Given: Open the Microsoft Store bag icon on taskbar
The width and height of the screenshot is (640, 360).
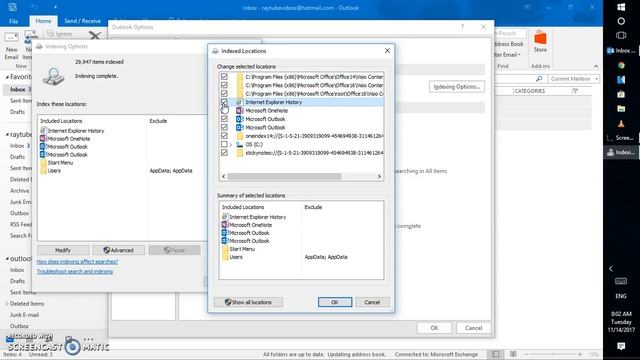Looking at the screenshot, I should (x=621, y=94).
